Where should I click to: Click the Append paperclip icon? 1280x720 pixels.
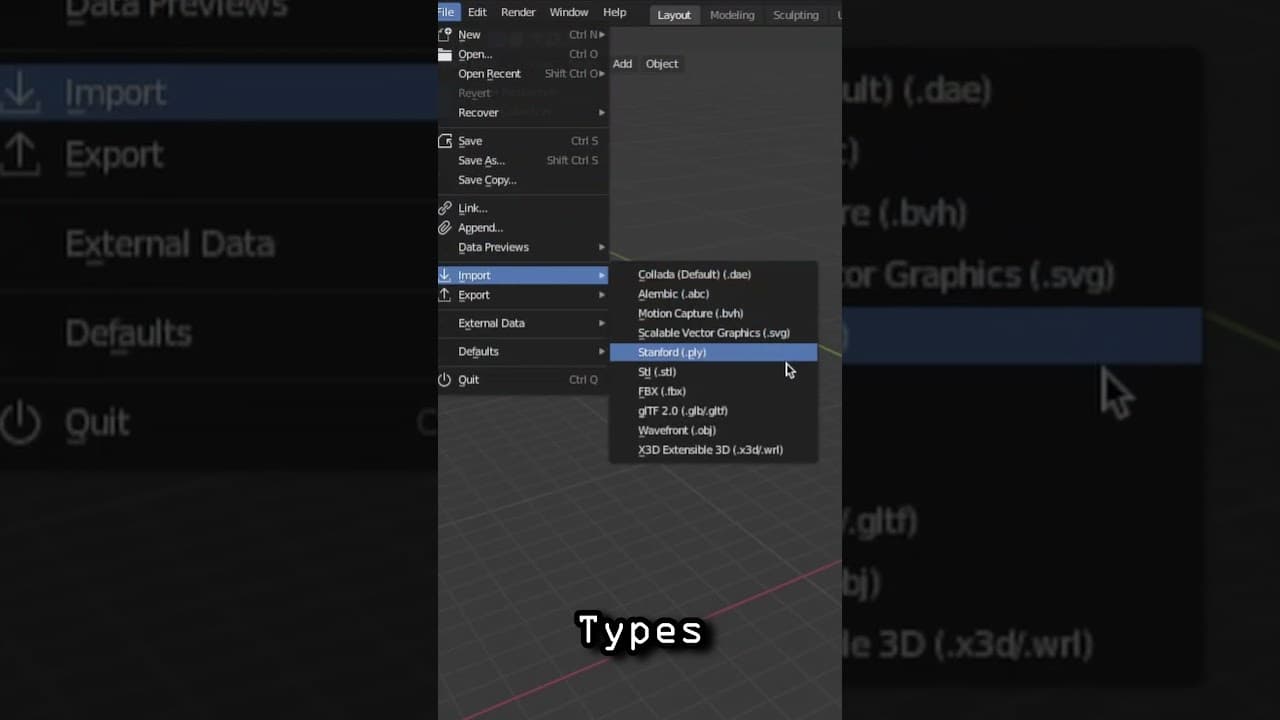pyautogui.click(x=445, y=228)
